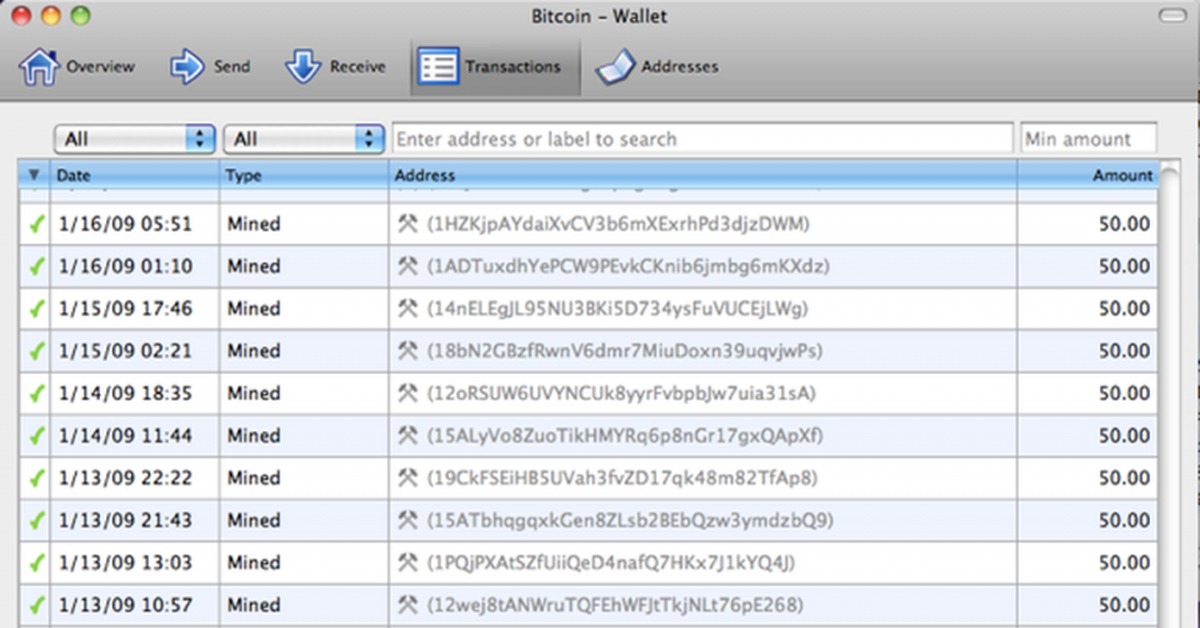Viewport: 1200px width, 628px height.
Task: Click 50.00 amount in 1/13/09 13:03 row
Action: click(1125, 562)
